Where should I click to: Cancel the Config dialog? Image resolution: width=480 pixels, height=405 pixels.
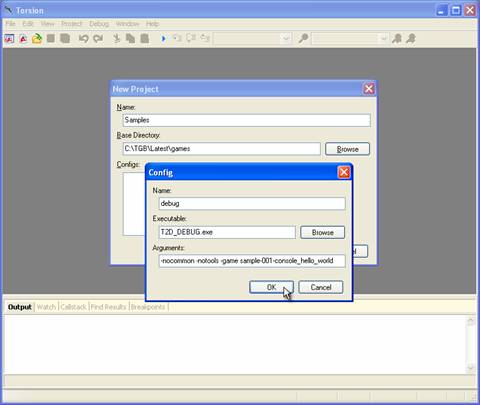[321, 287]
